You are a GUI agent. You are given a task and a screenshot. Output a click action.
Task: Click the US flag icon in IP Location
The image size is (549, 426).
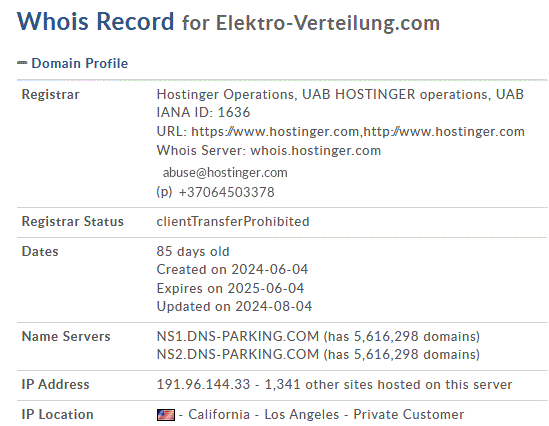click(166, 415)
